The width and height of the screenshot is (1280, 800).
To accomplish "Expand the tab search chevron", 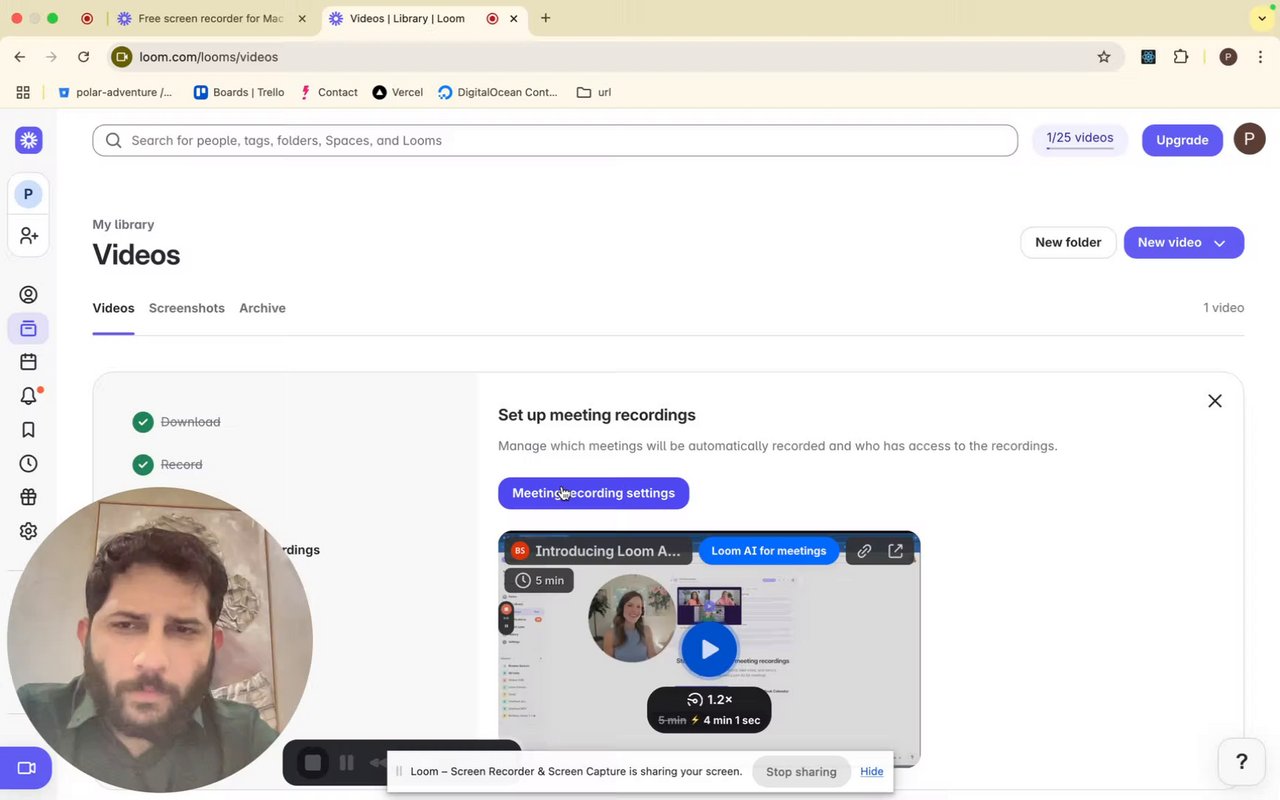I will [1262, 18].
